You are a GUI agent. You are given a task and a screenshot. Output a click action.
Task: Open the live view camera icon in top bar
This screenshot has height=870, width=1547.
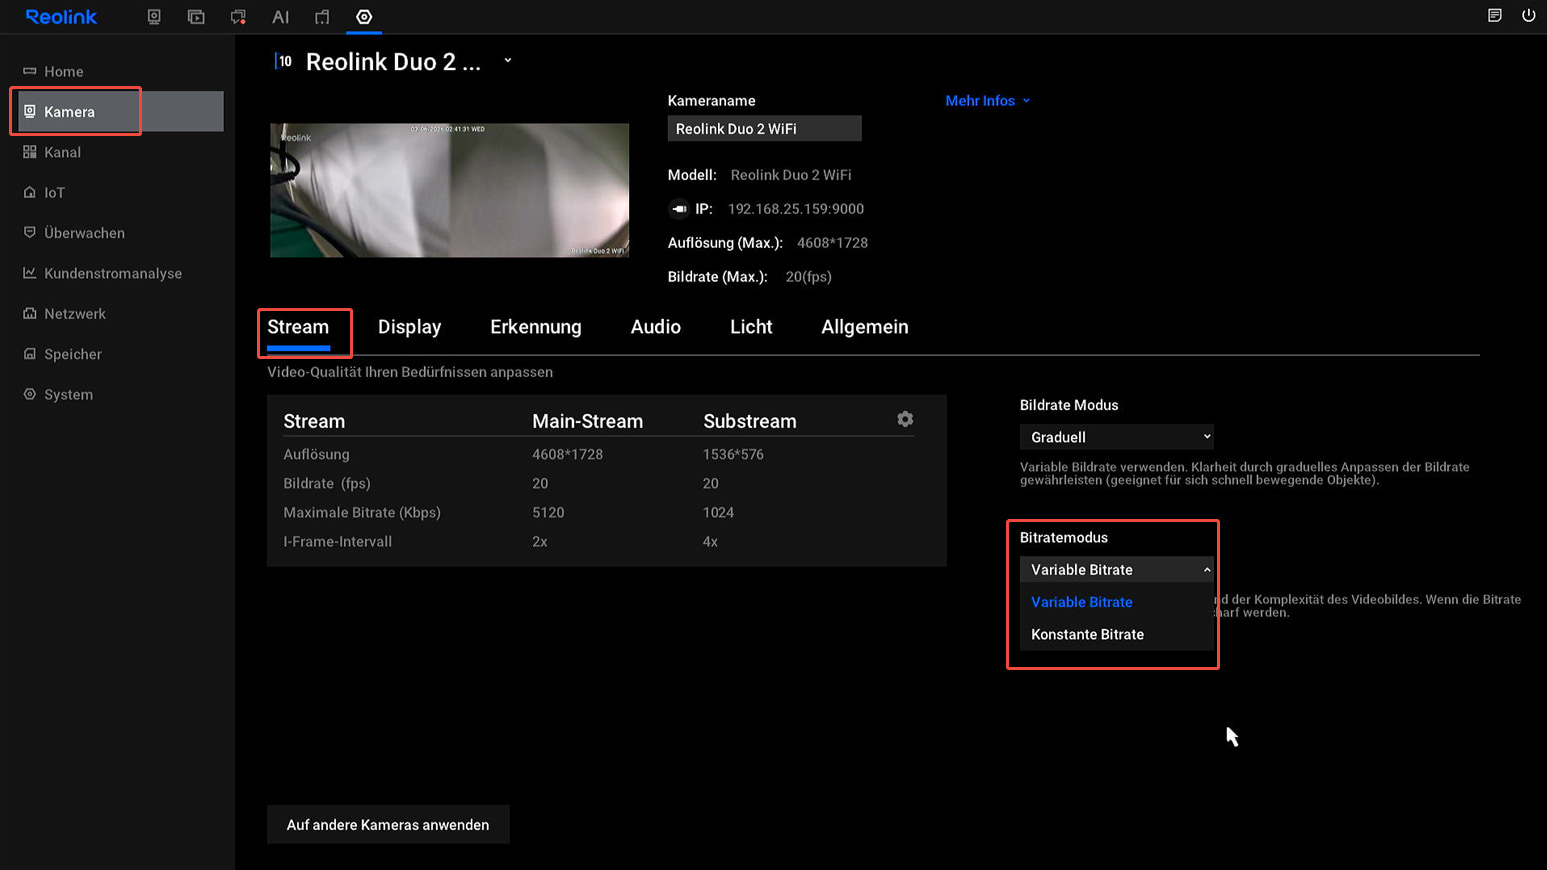154,17
